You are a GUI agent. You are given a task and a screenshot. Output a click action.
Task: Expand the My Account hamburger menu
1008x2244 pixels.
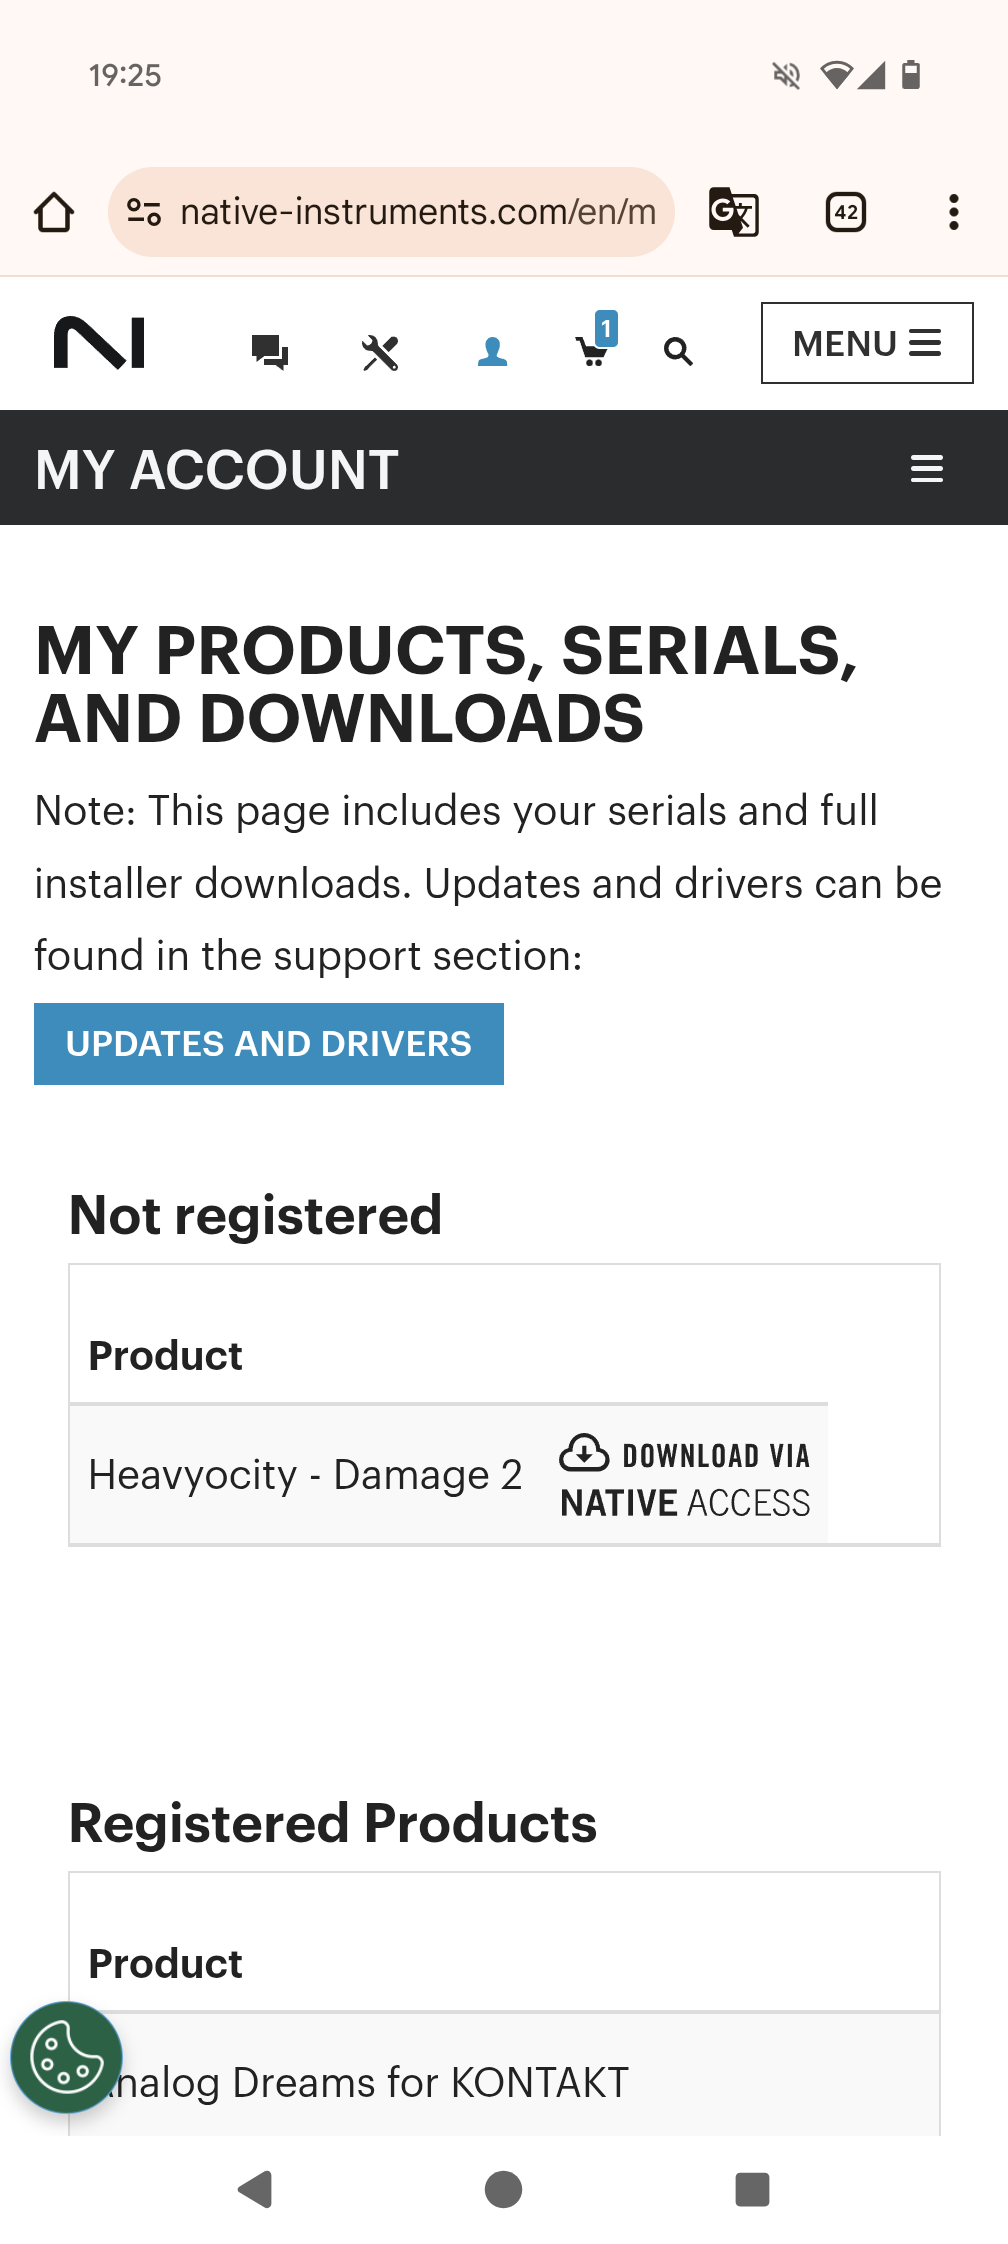click(x=927, y=468)
